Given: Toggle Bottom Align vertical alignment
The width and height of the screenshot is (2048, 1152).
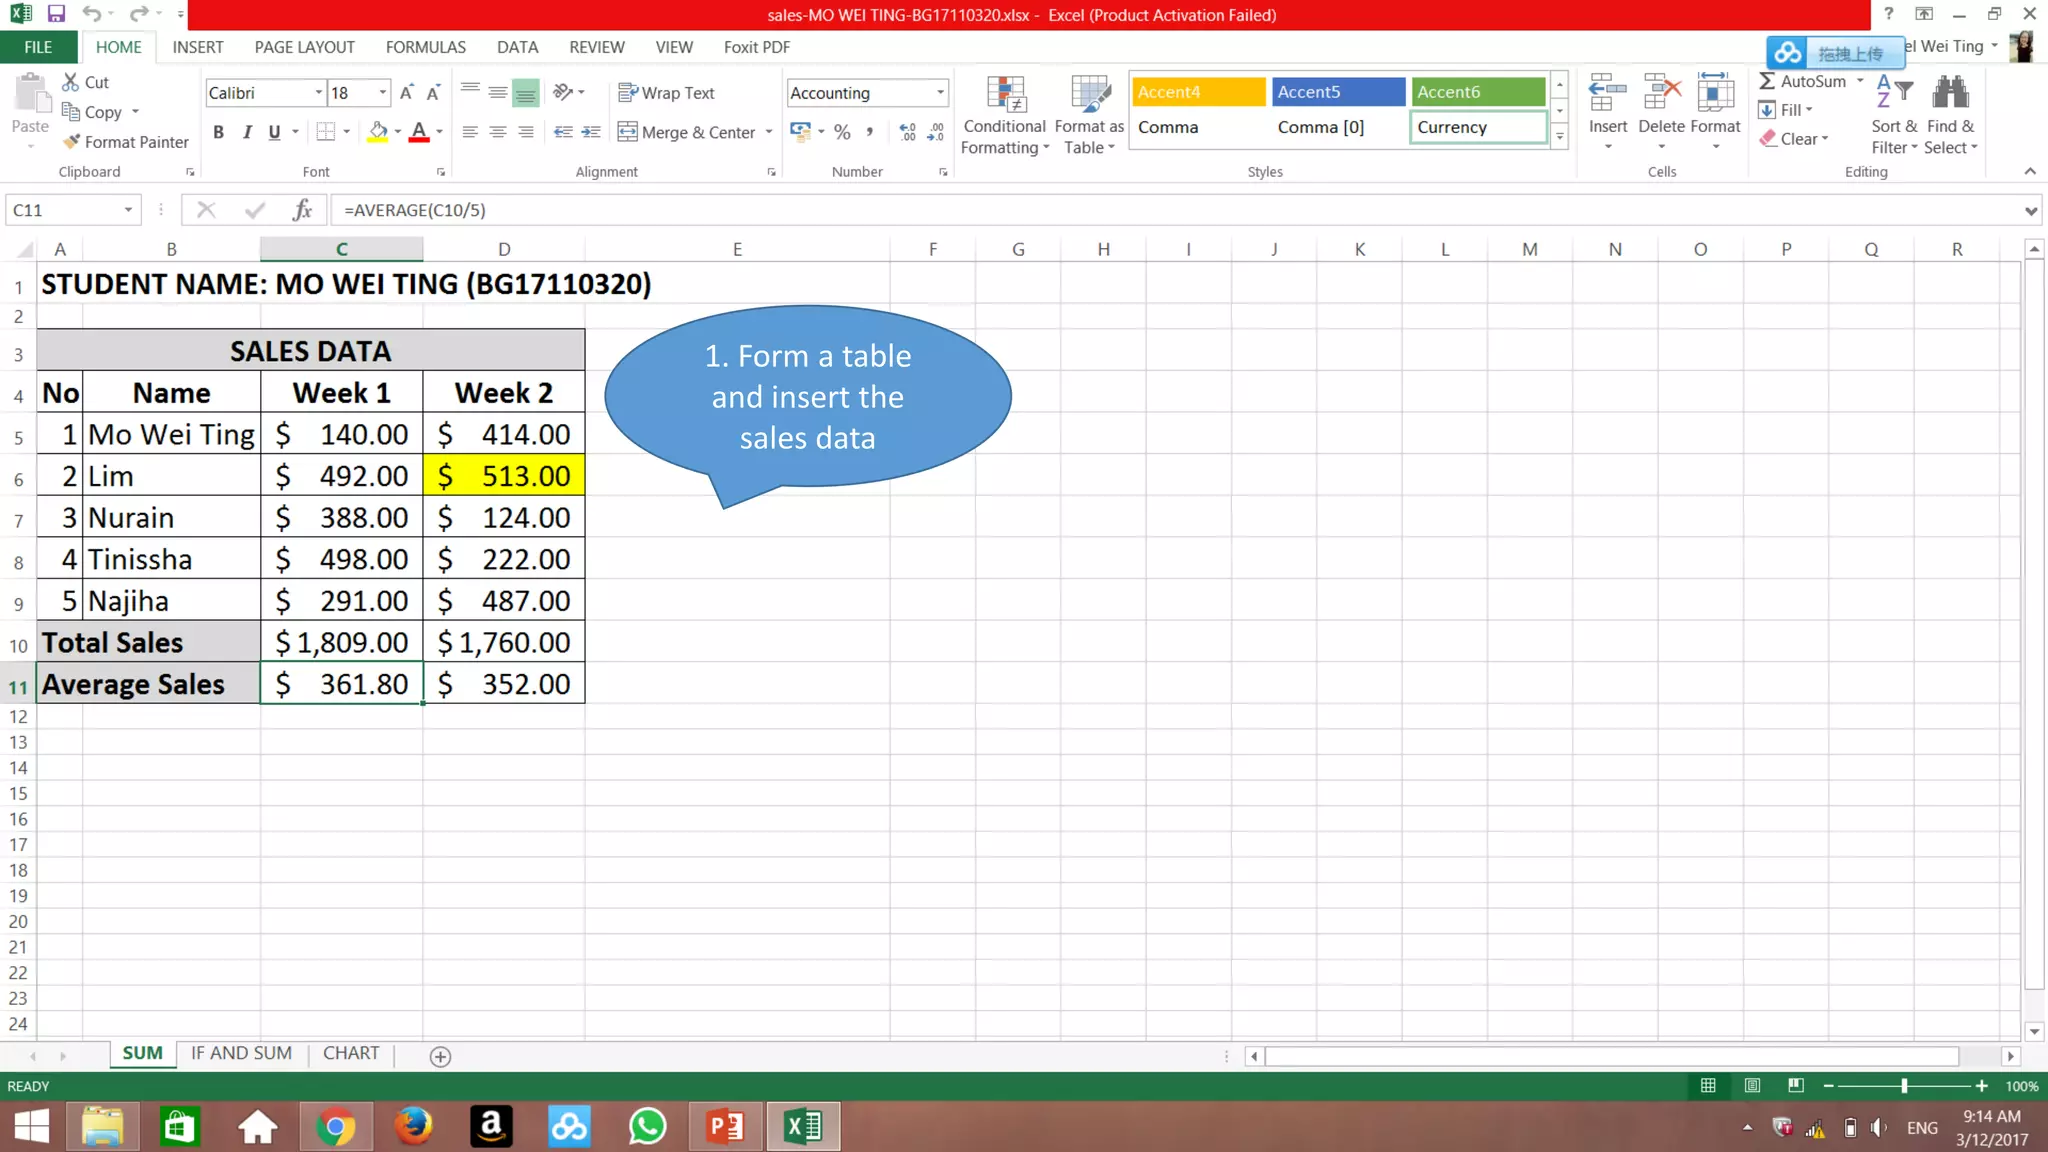Looking at the screenshot, I should pyautogui.click(x=525, y=92).
